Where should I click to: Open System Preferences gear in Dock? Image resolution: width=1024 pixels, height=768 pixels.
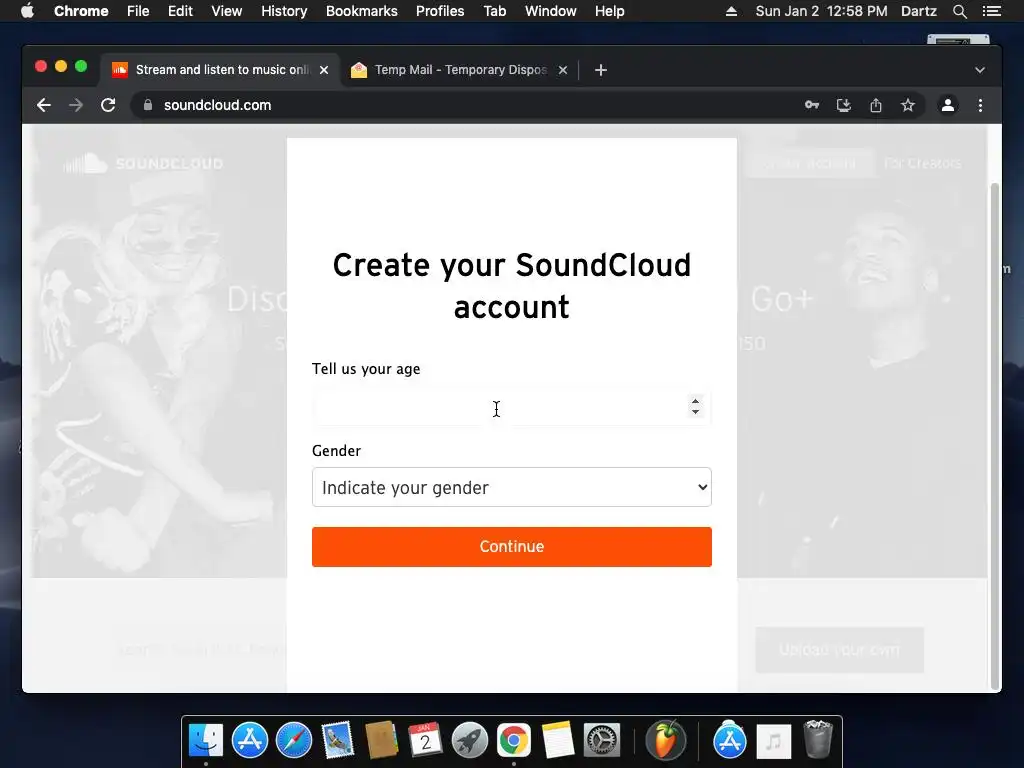(x=601, y=741)
